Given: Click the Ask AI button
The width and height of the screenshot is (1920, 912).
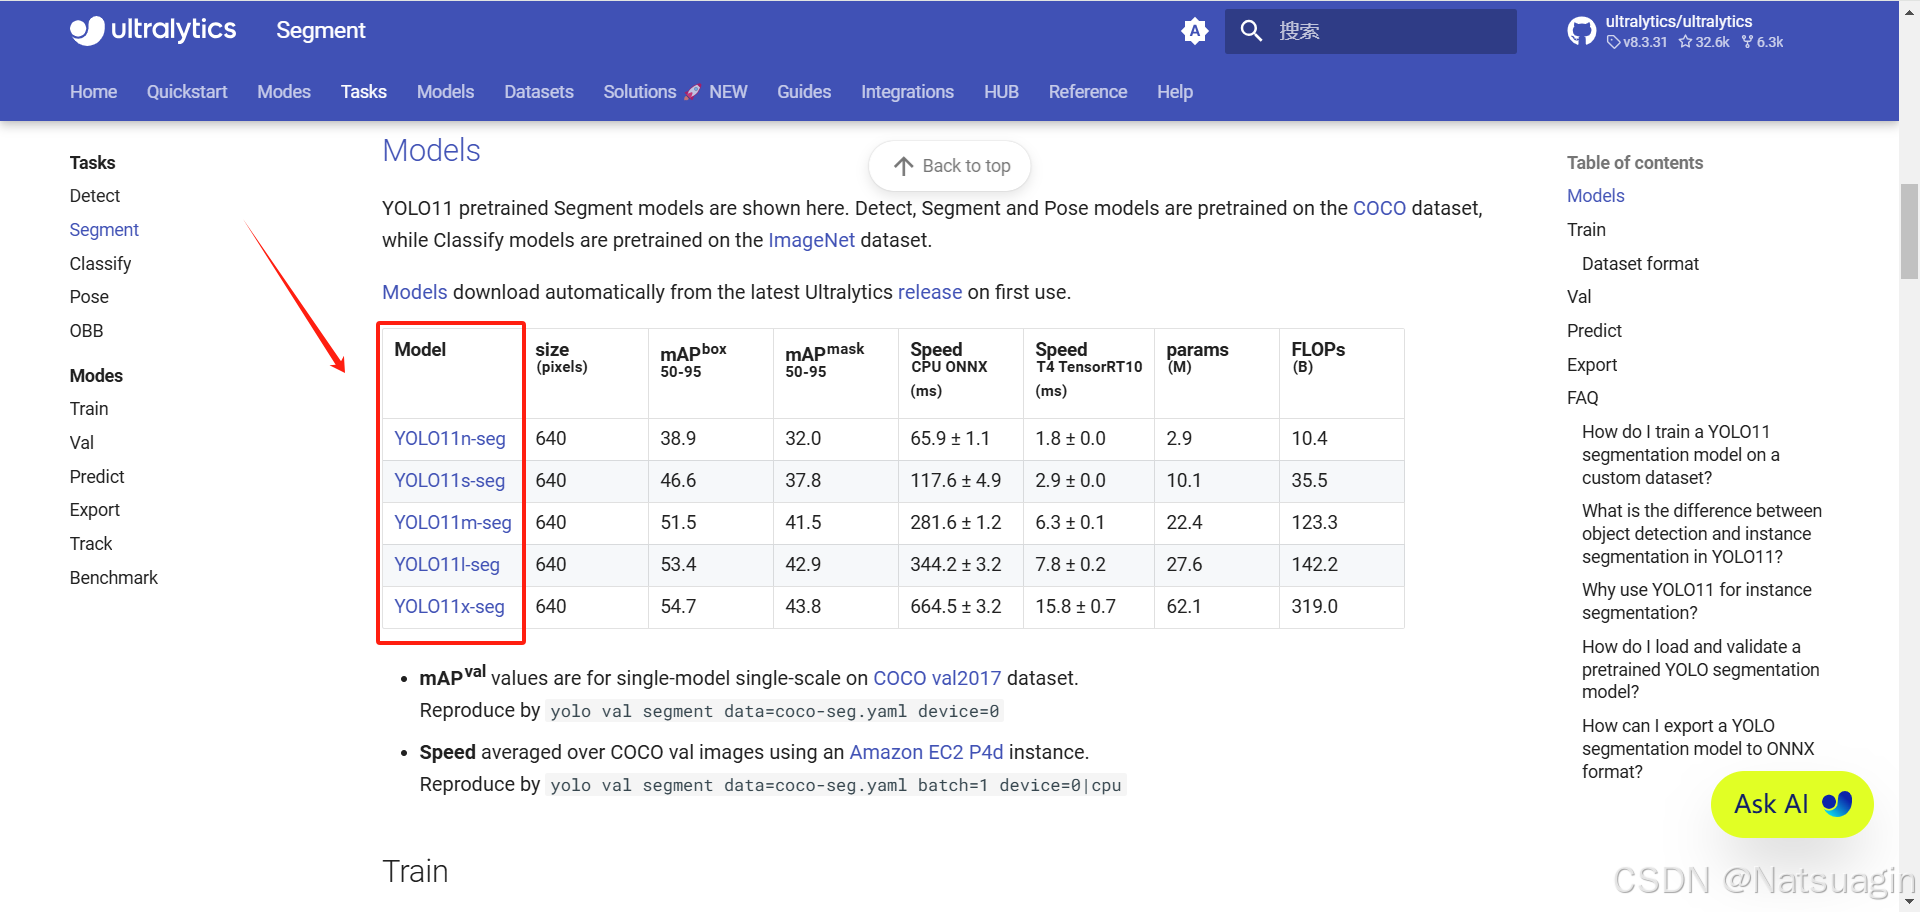Looking at the screenshot, I should (1792, 804).
